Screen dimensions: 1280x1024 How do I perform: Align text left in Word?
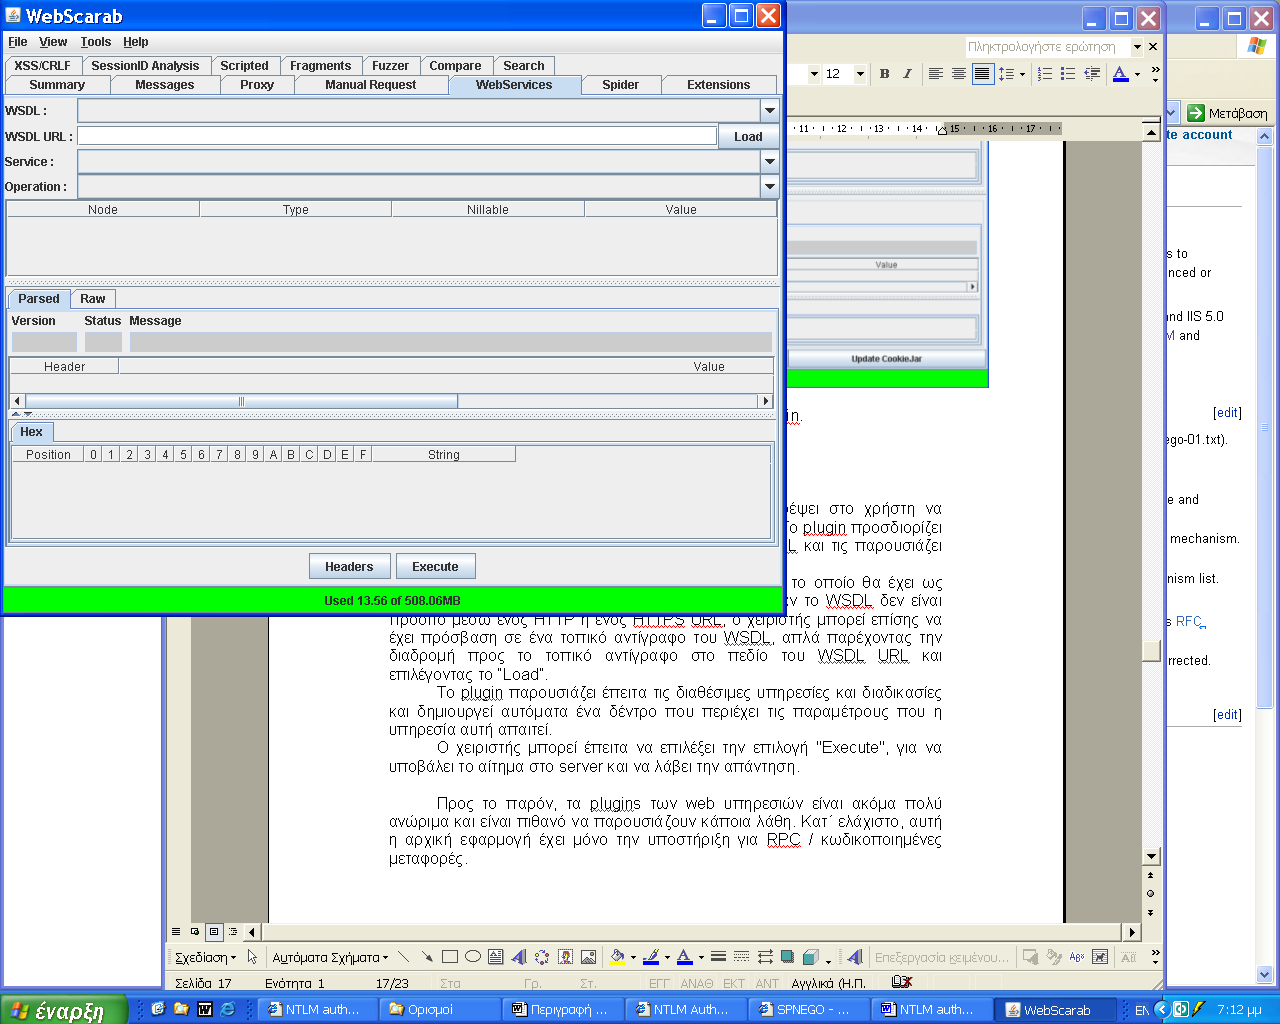click(x=936, y=74)
